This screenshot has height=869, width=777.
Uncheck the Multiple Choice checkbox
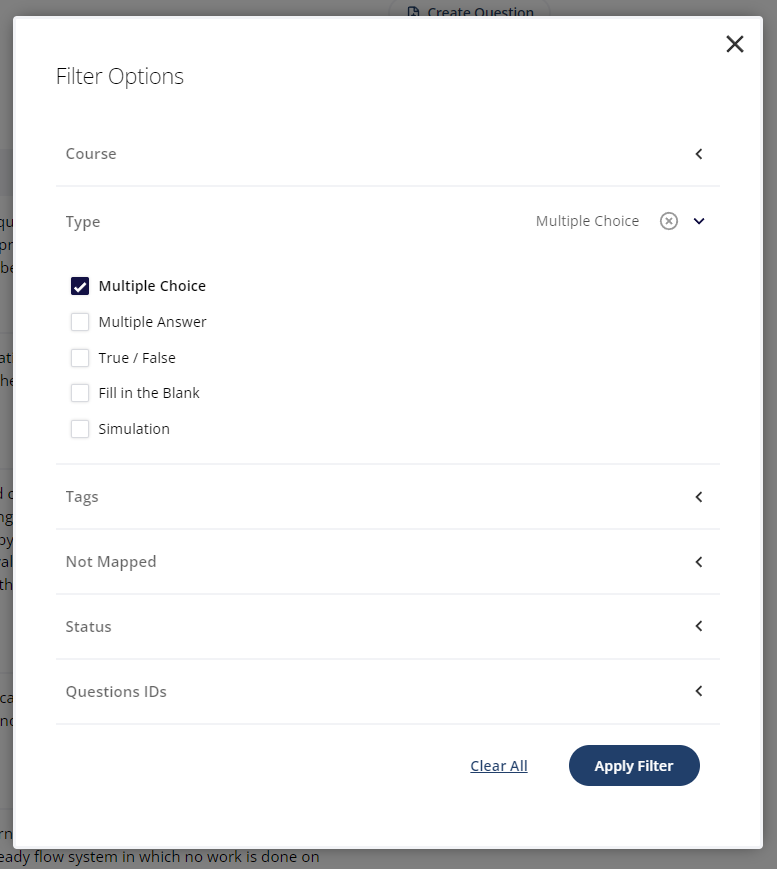pyautogui.click(x=80, y=286)
